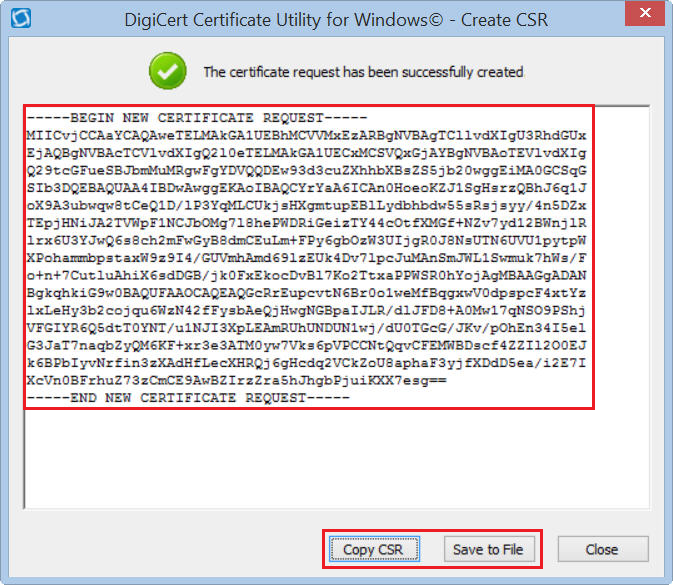The height and width of the screenshot is (585, 673).
Task: Click the CSR line starting with lxLeHy3b2cojqu6WzN42
Action: [x=306, y=310]
